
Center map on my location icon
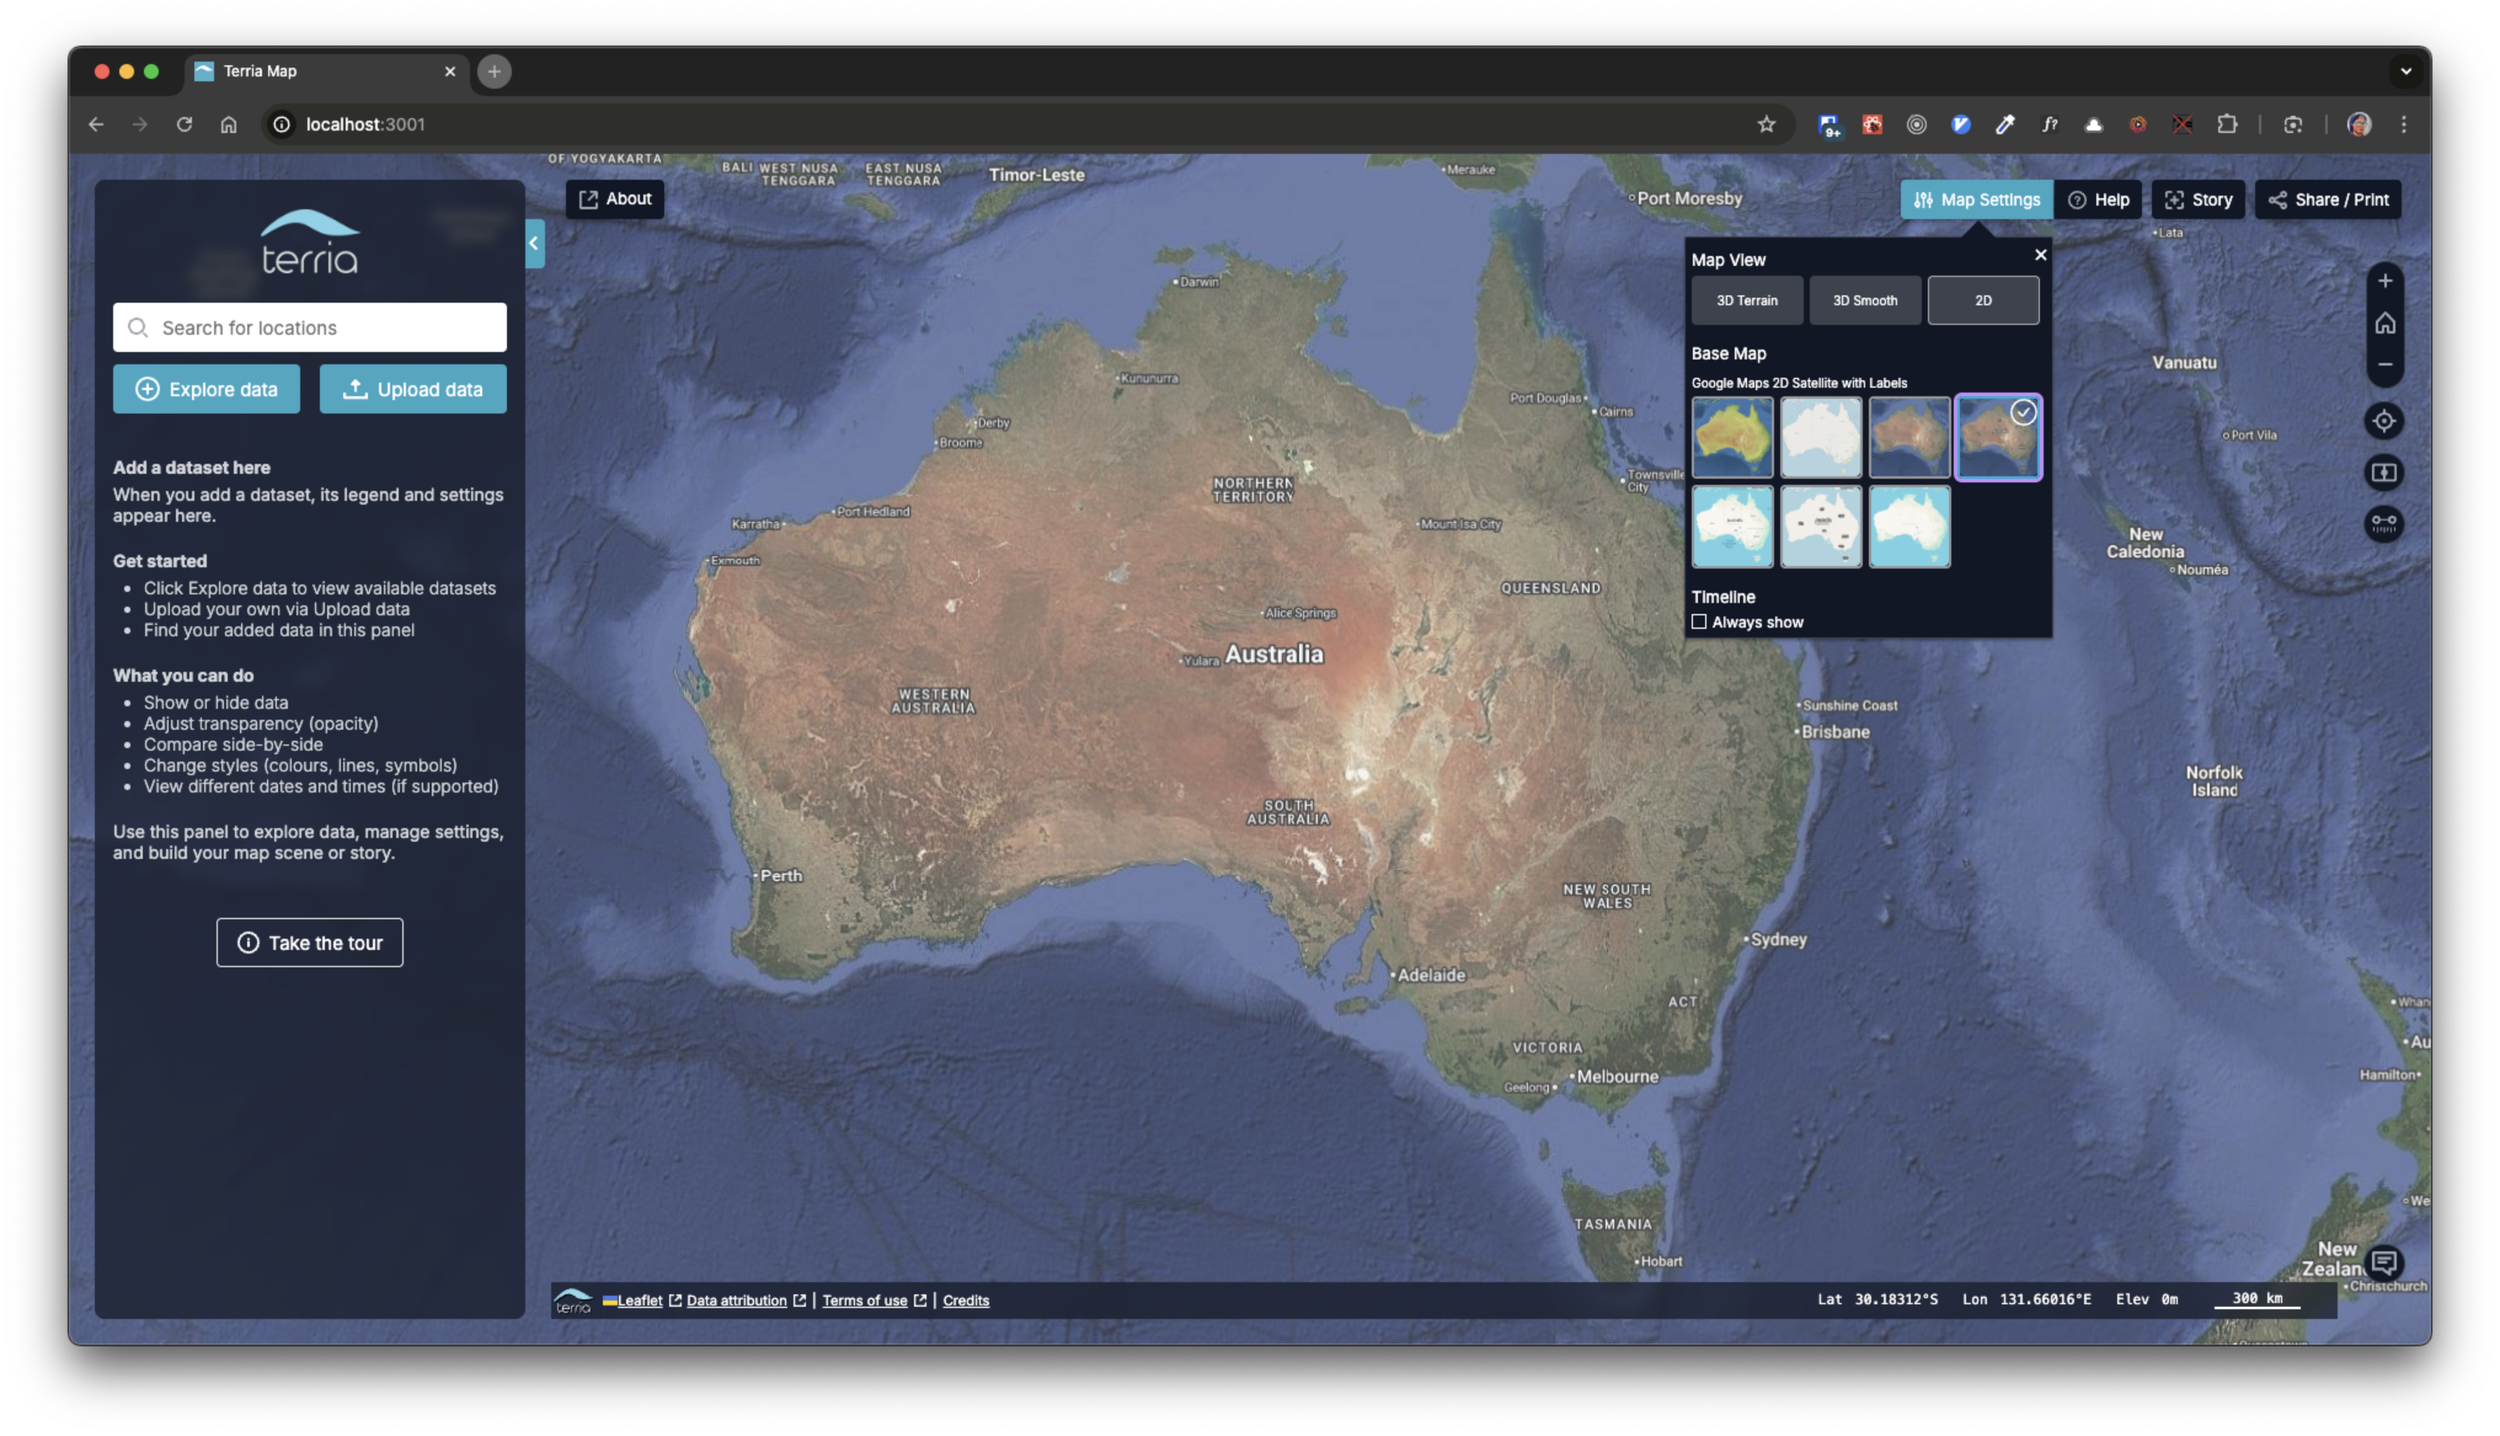coord(2384,421)
